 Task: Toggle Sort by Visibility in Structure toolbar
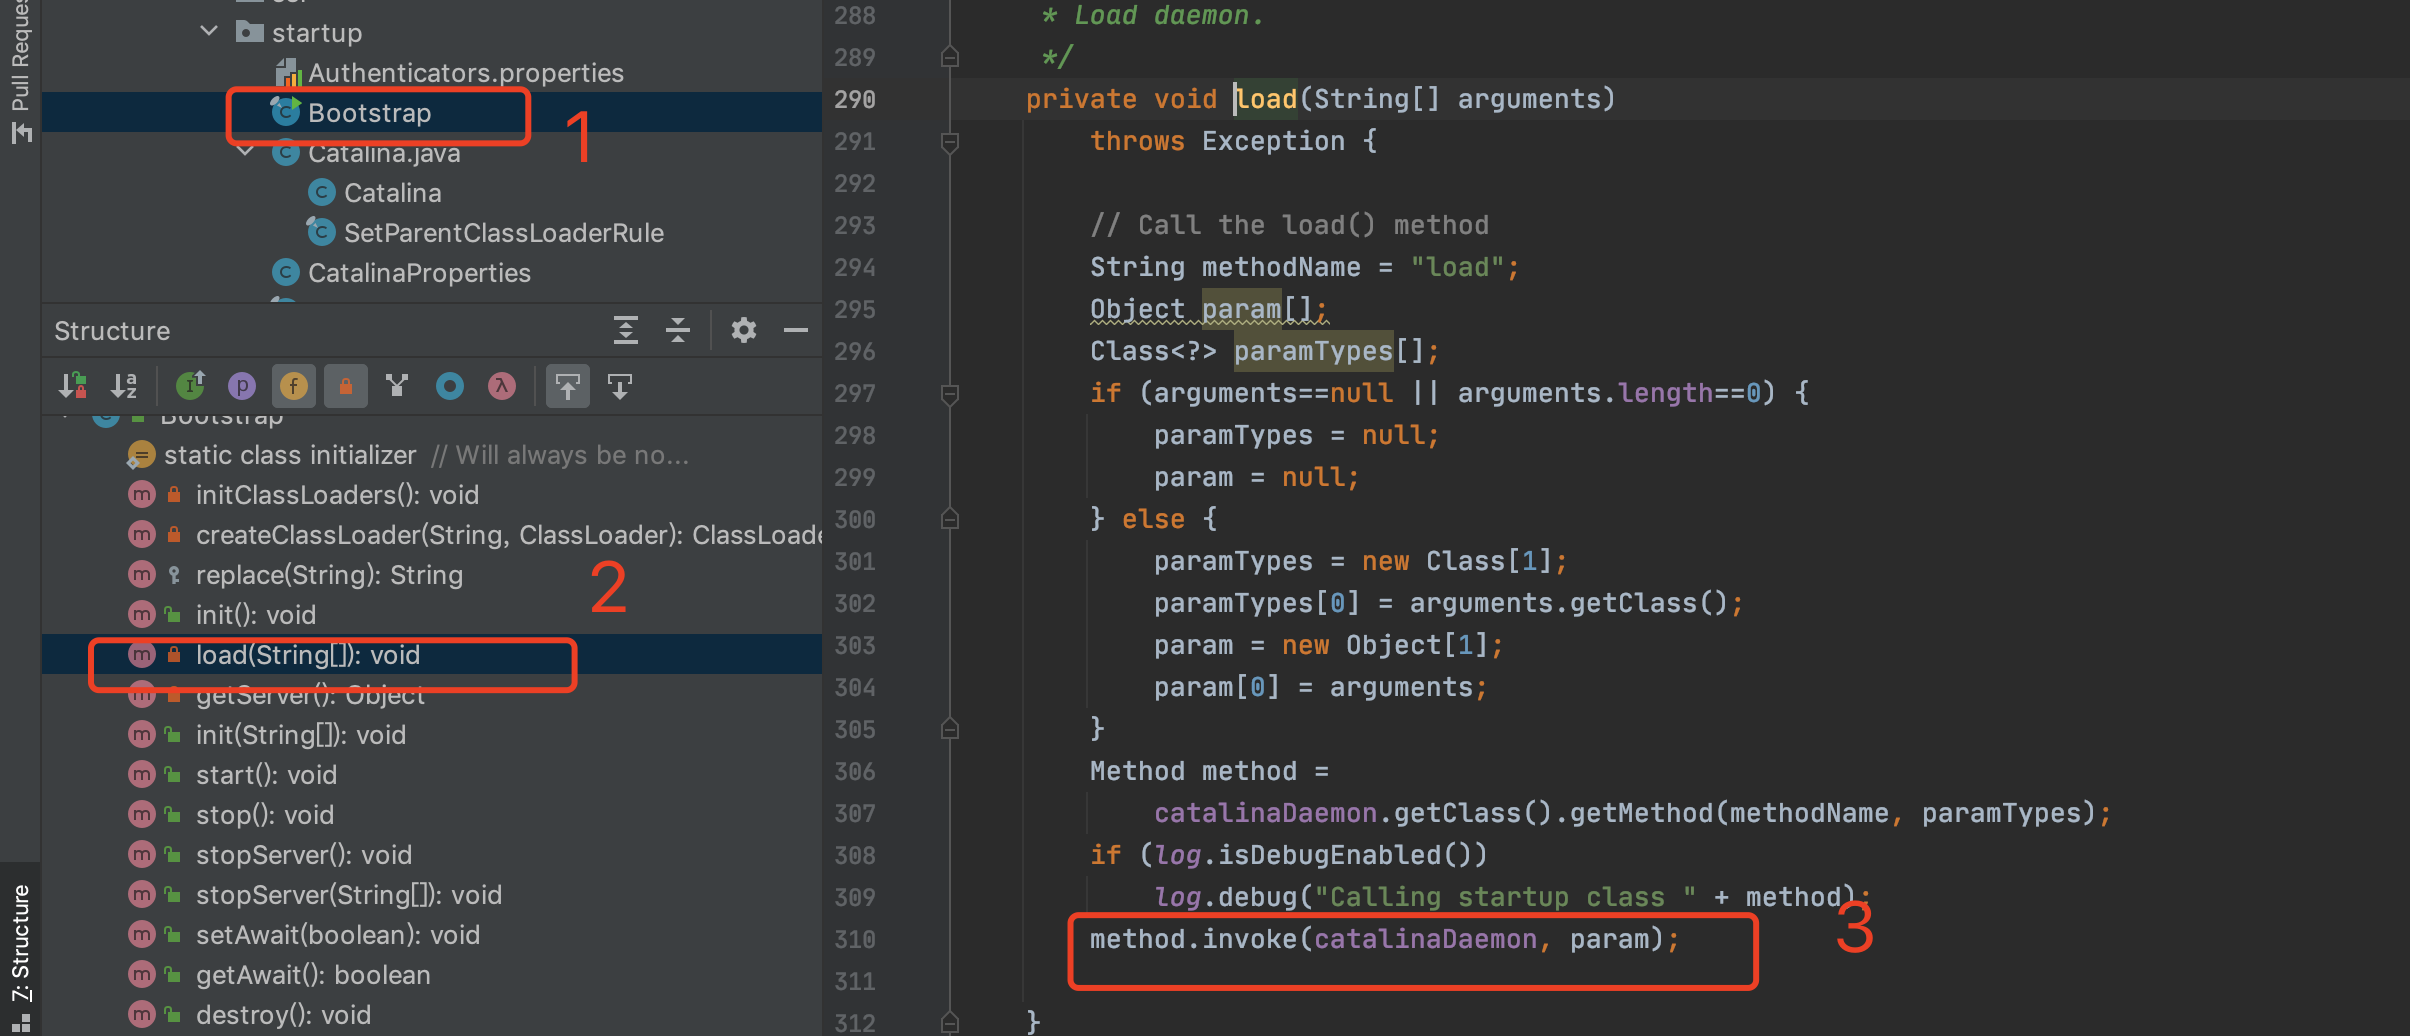pyautogui.click(x=72, y=386)
